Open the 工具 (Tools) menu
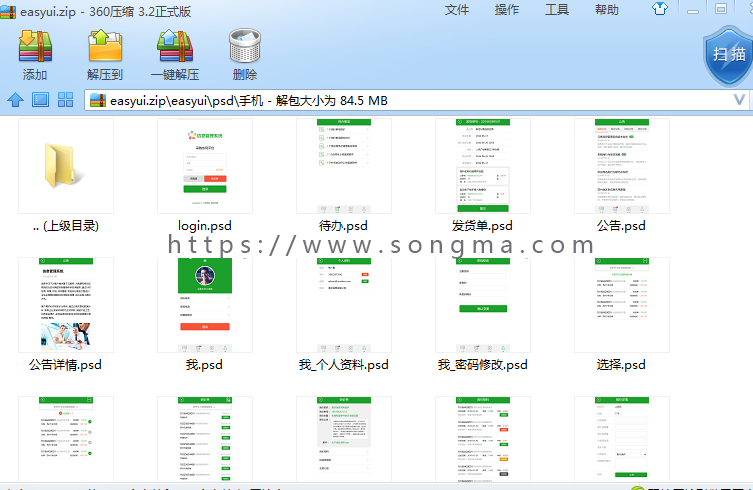This screenshot has width=753, height=490. point(557,10)
